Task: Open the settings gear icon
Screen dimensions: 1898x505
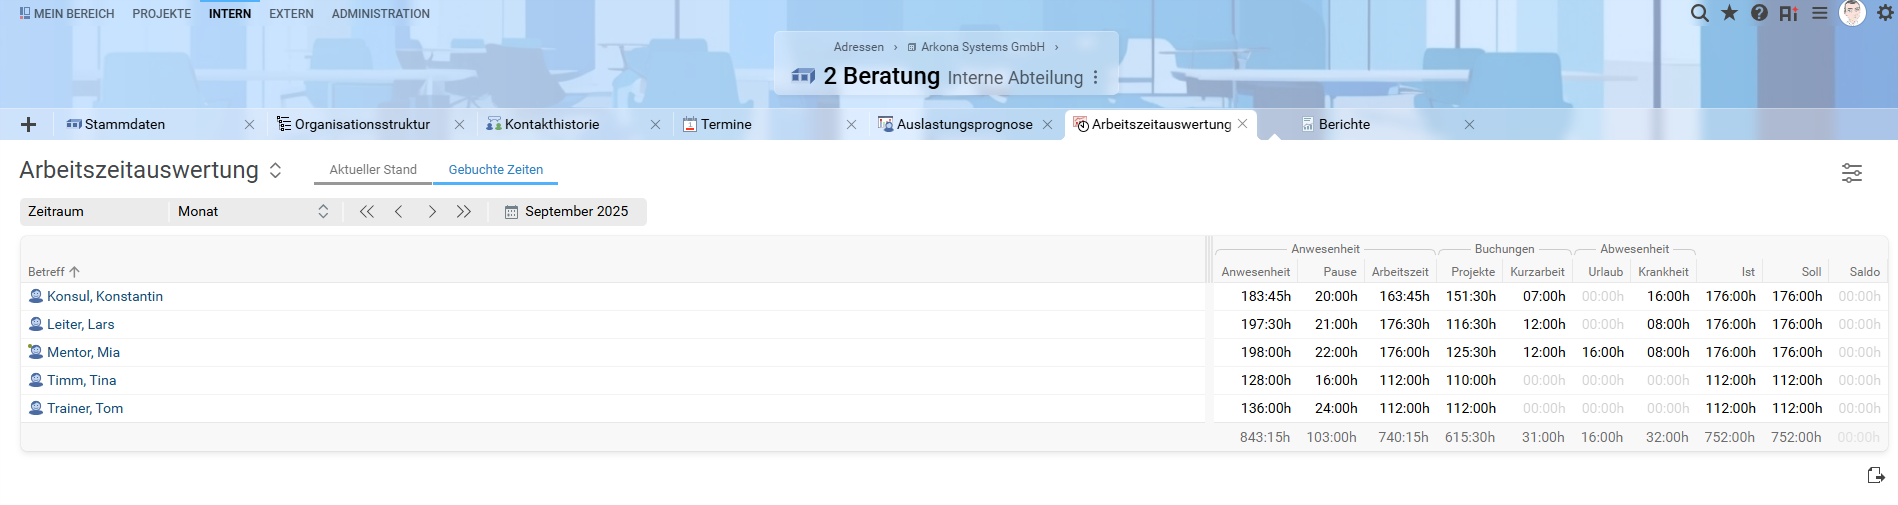Action: 1885,13
